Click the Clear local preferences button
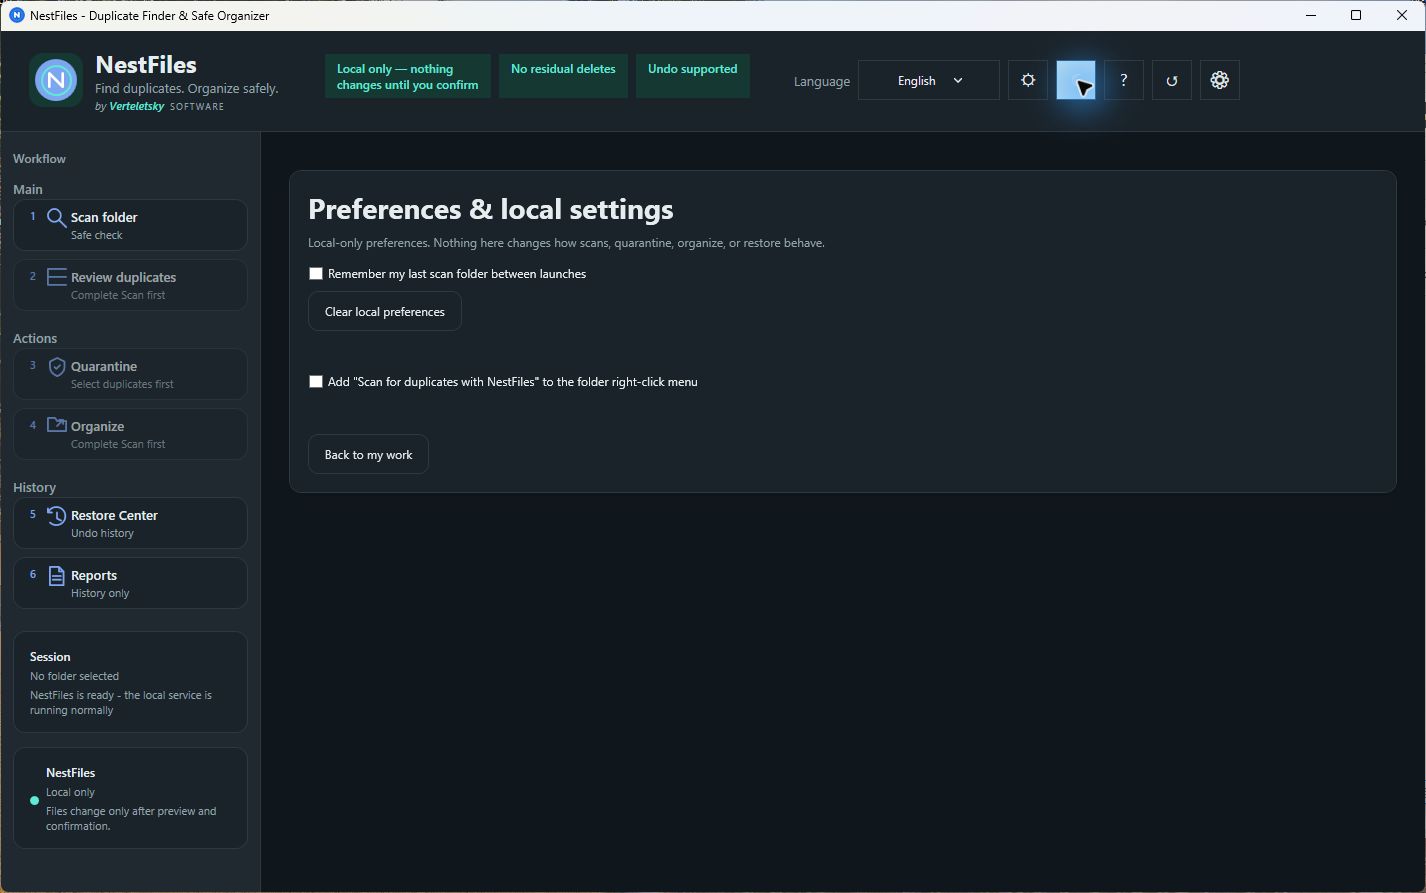1426x893 pixels. pos(385,311)
